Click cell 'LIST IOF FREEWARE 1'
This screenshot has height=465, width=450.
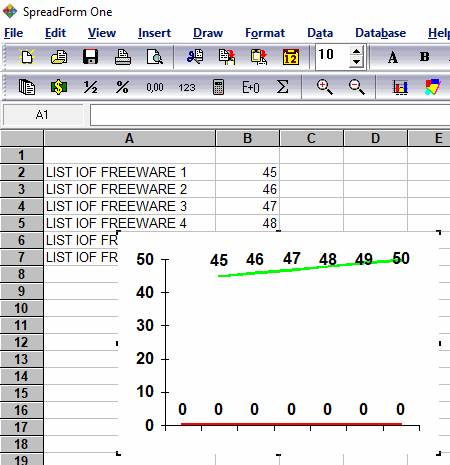tap(129, 172)
